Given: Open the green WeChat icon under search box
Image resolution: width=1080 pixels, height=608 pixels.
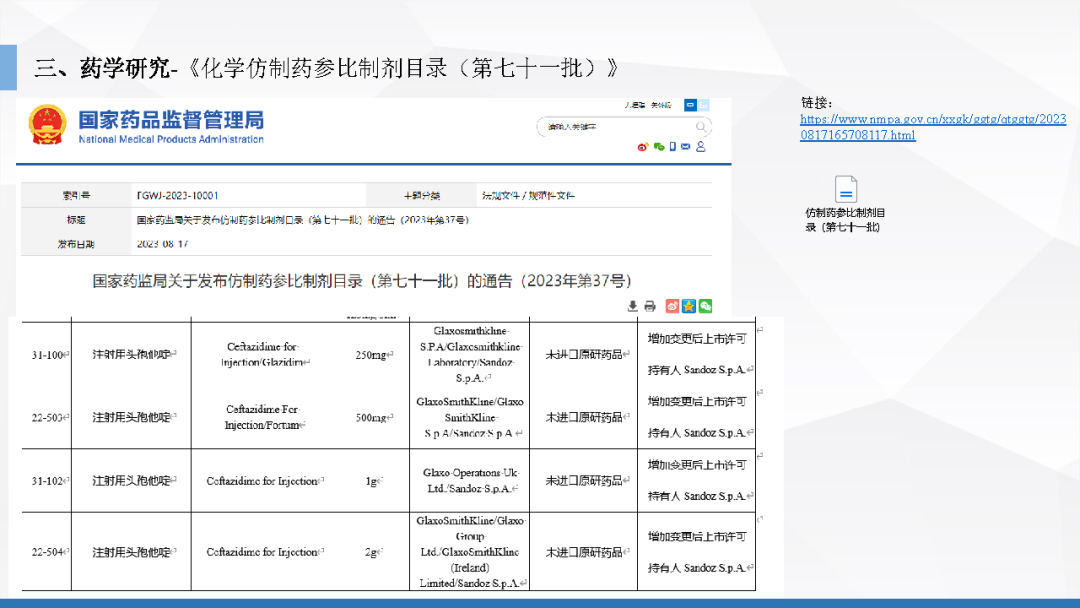Looking at the screenshot, I should coord(658,147).
